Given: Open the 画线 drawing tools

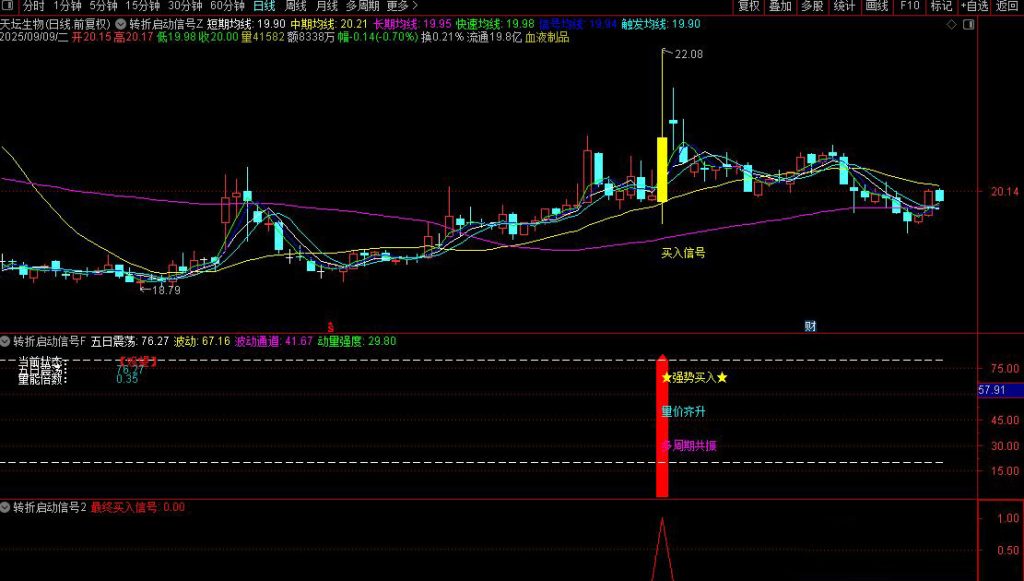Looking at the screenshot, I should point(877,6).
